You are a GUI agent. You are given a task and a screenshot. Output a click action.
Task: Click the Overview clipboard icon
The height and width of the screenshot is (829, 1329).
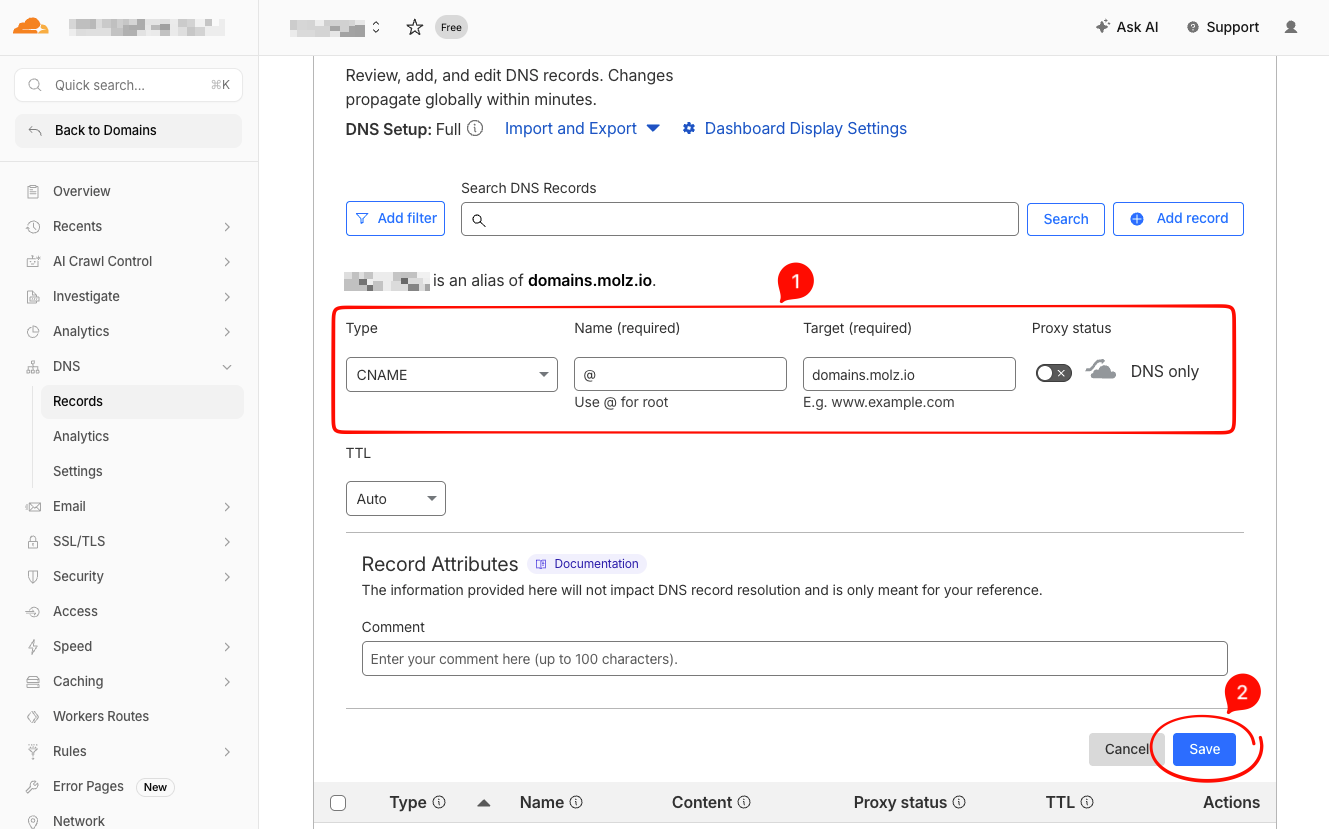point(33,191)
